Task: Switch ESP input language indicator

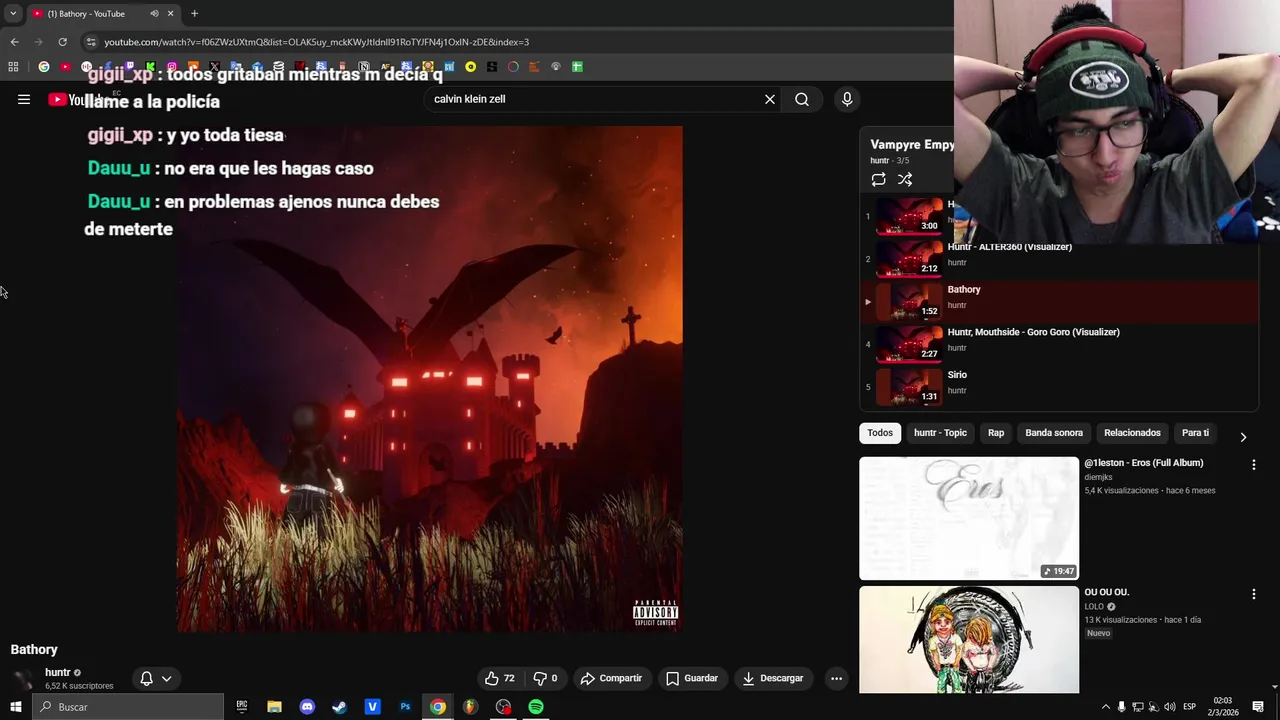Action: coord(1189,707)
